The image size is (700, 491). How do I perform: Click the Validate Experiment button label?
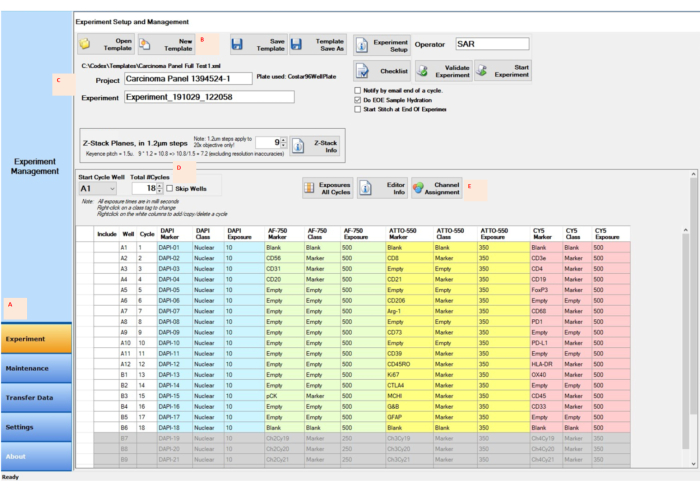click(x=453, y=71)
